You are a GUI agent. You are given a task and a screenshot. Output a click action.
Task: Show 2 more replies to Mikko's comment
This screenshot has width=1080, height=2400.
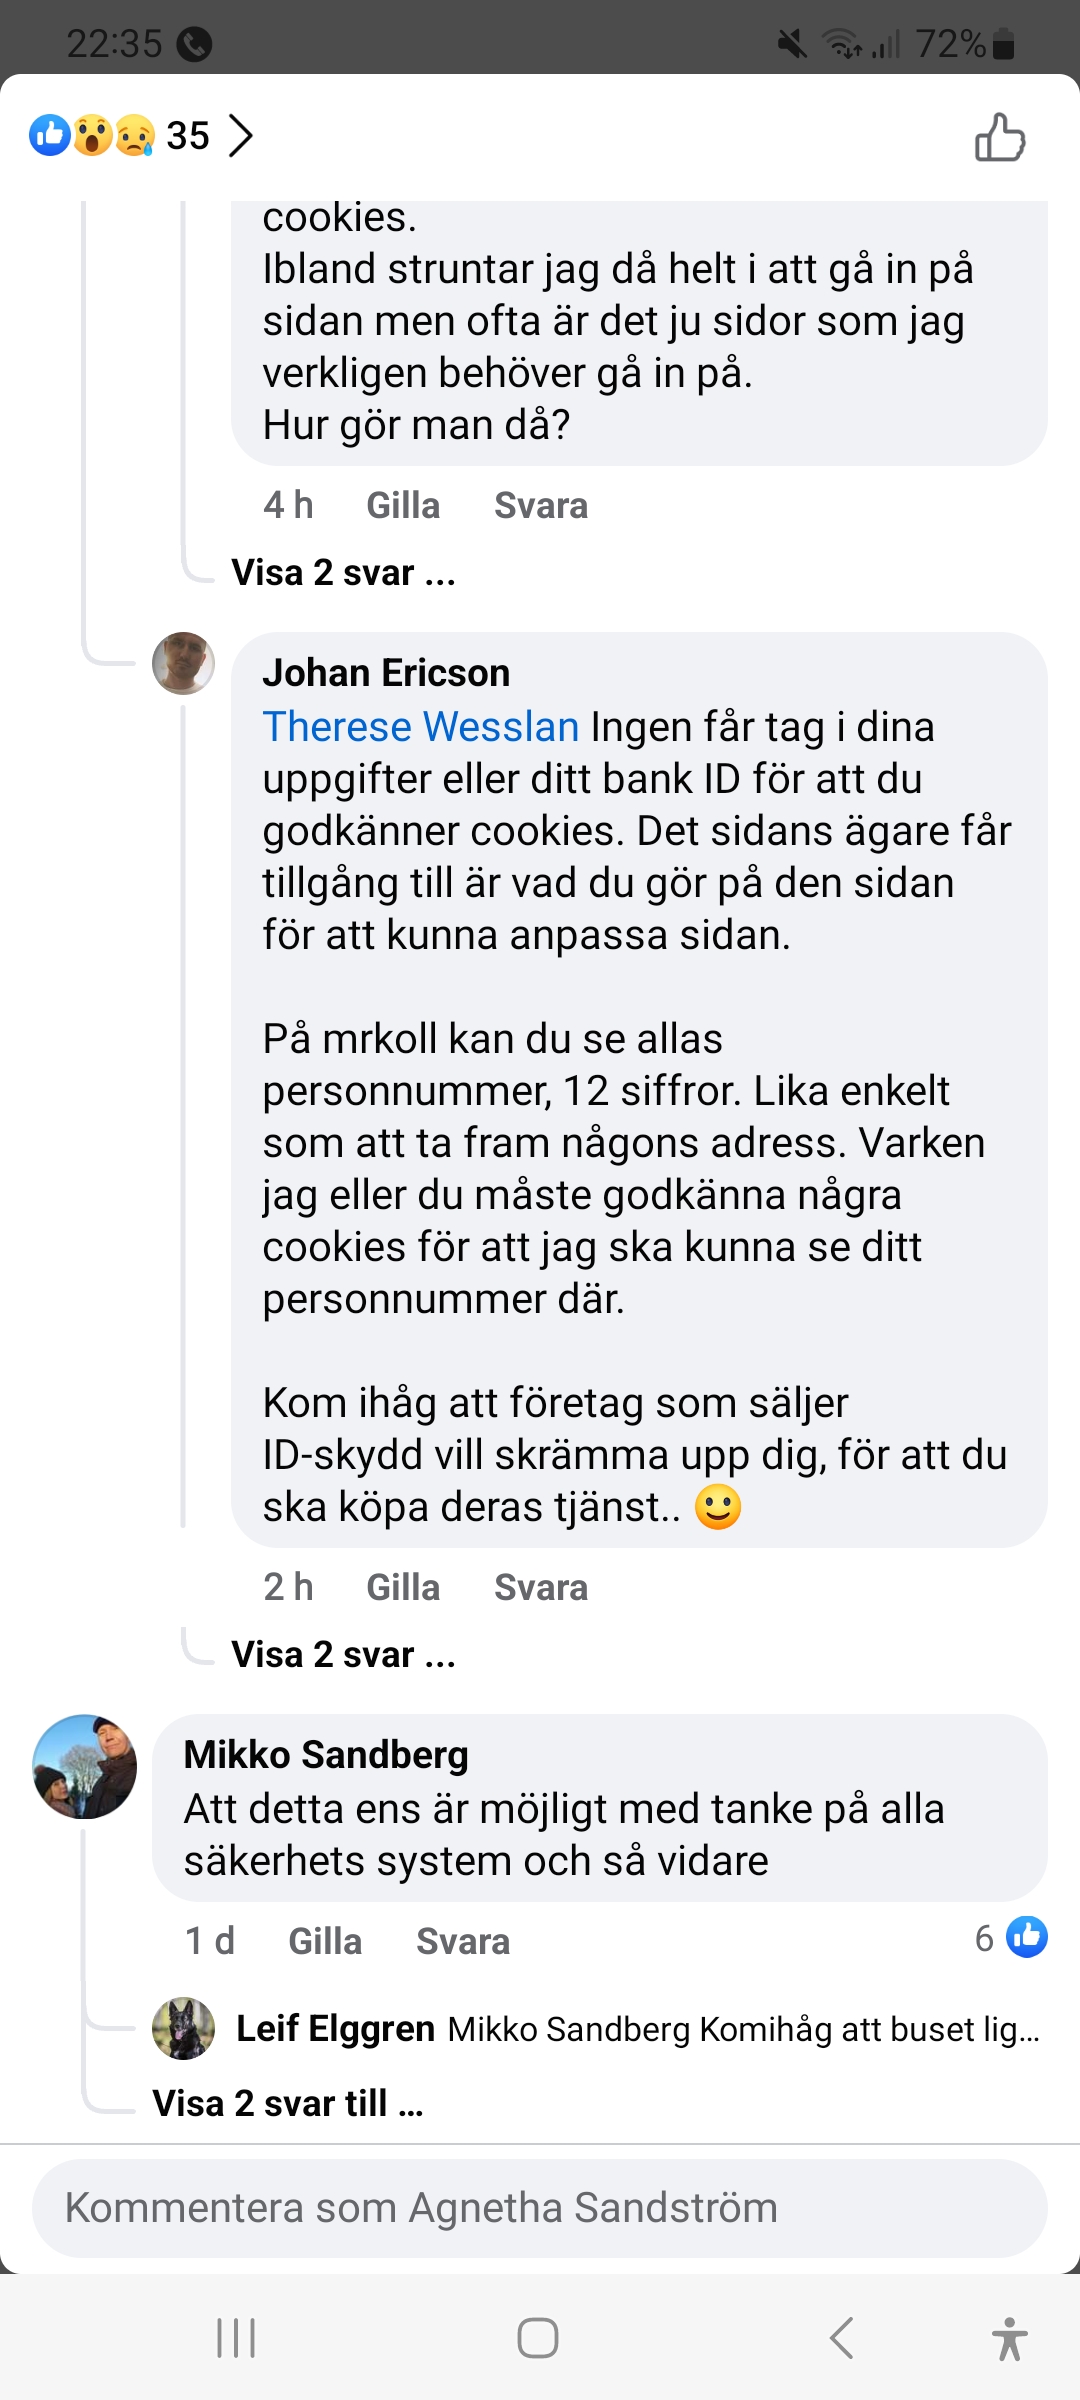click(288, 2104)
